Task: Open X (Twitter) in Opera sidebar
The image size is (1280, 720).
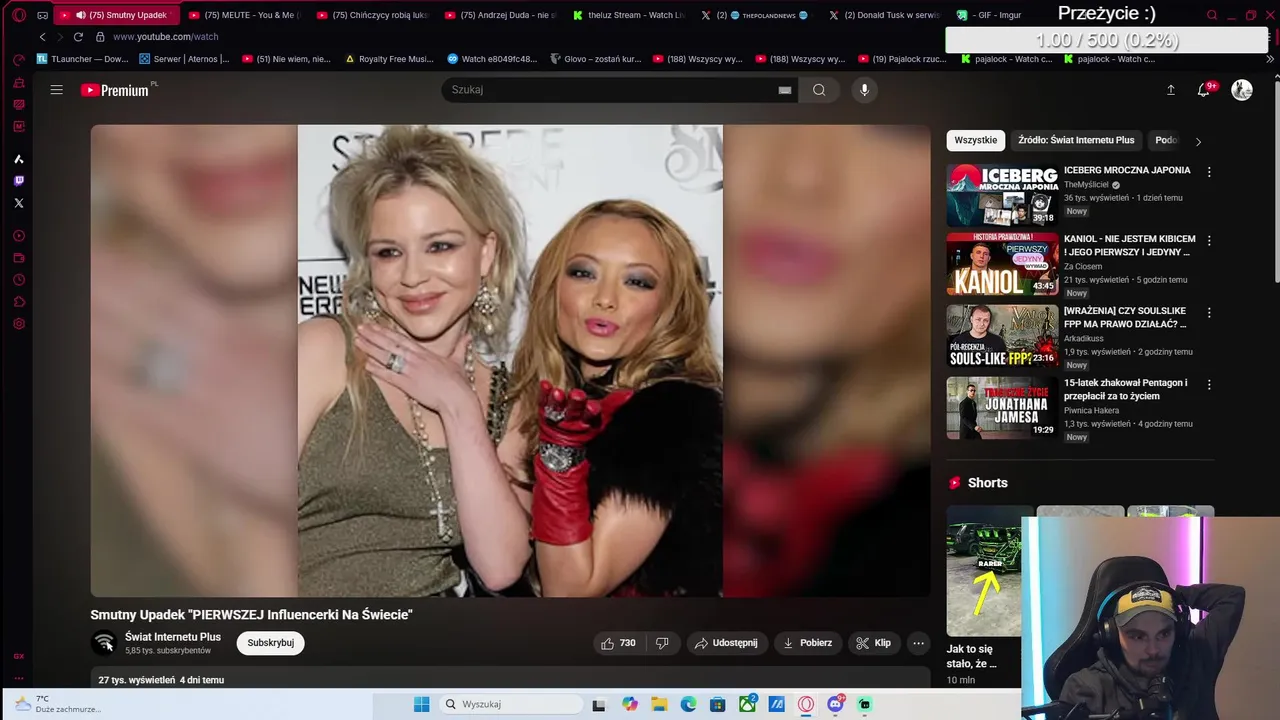Action: [x=18, y=203]
